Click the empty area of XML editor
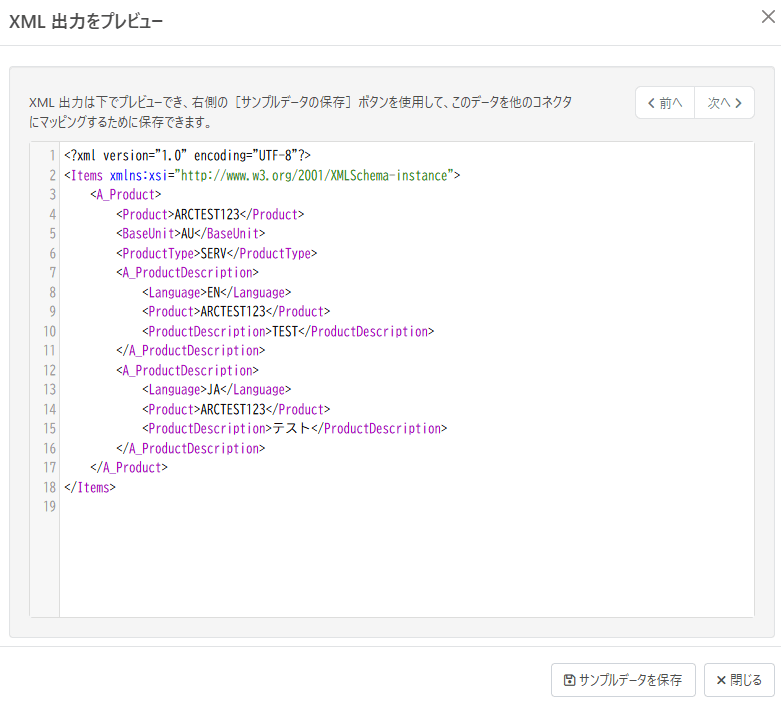 pos(406,566)
